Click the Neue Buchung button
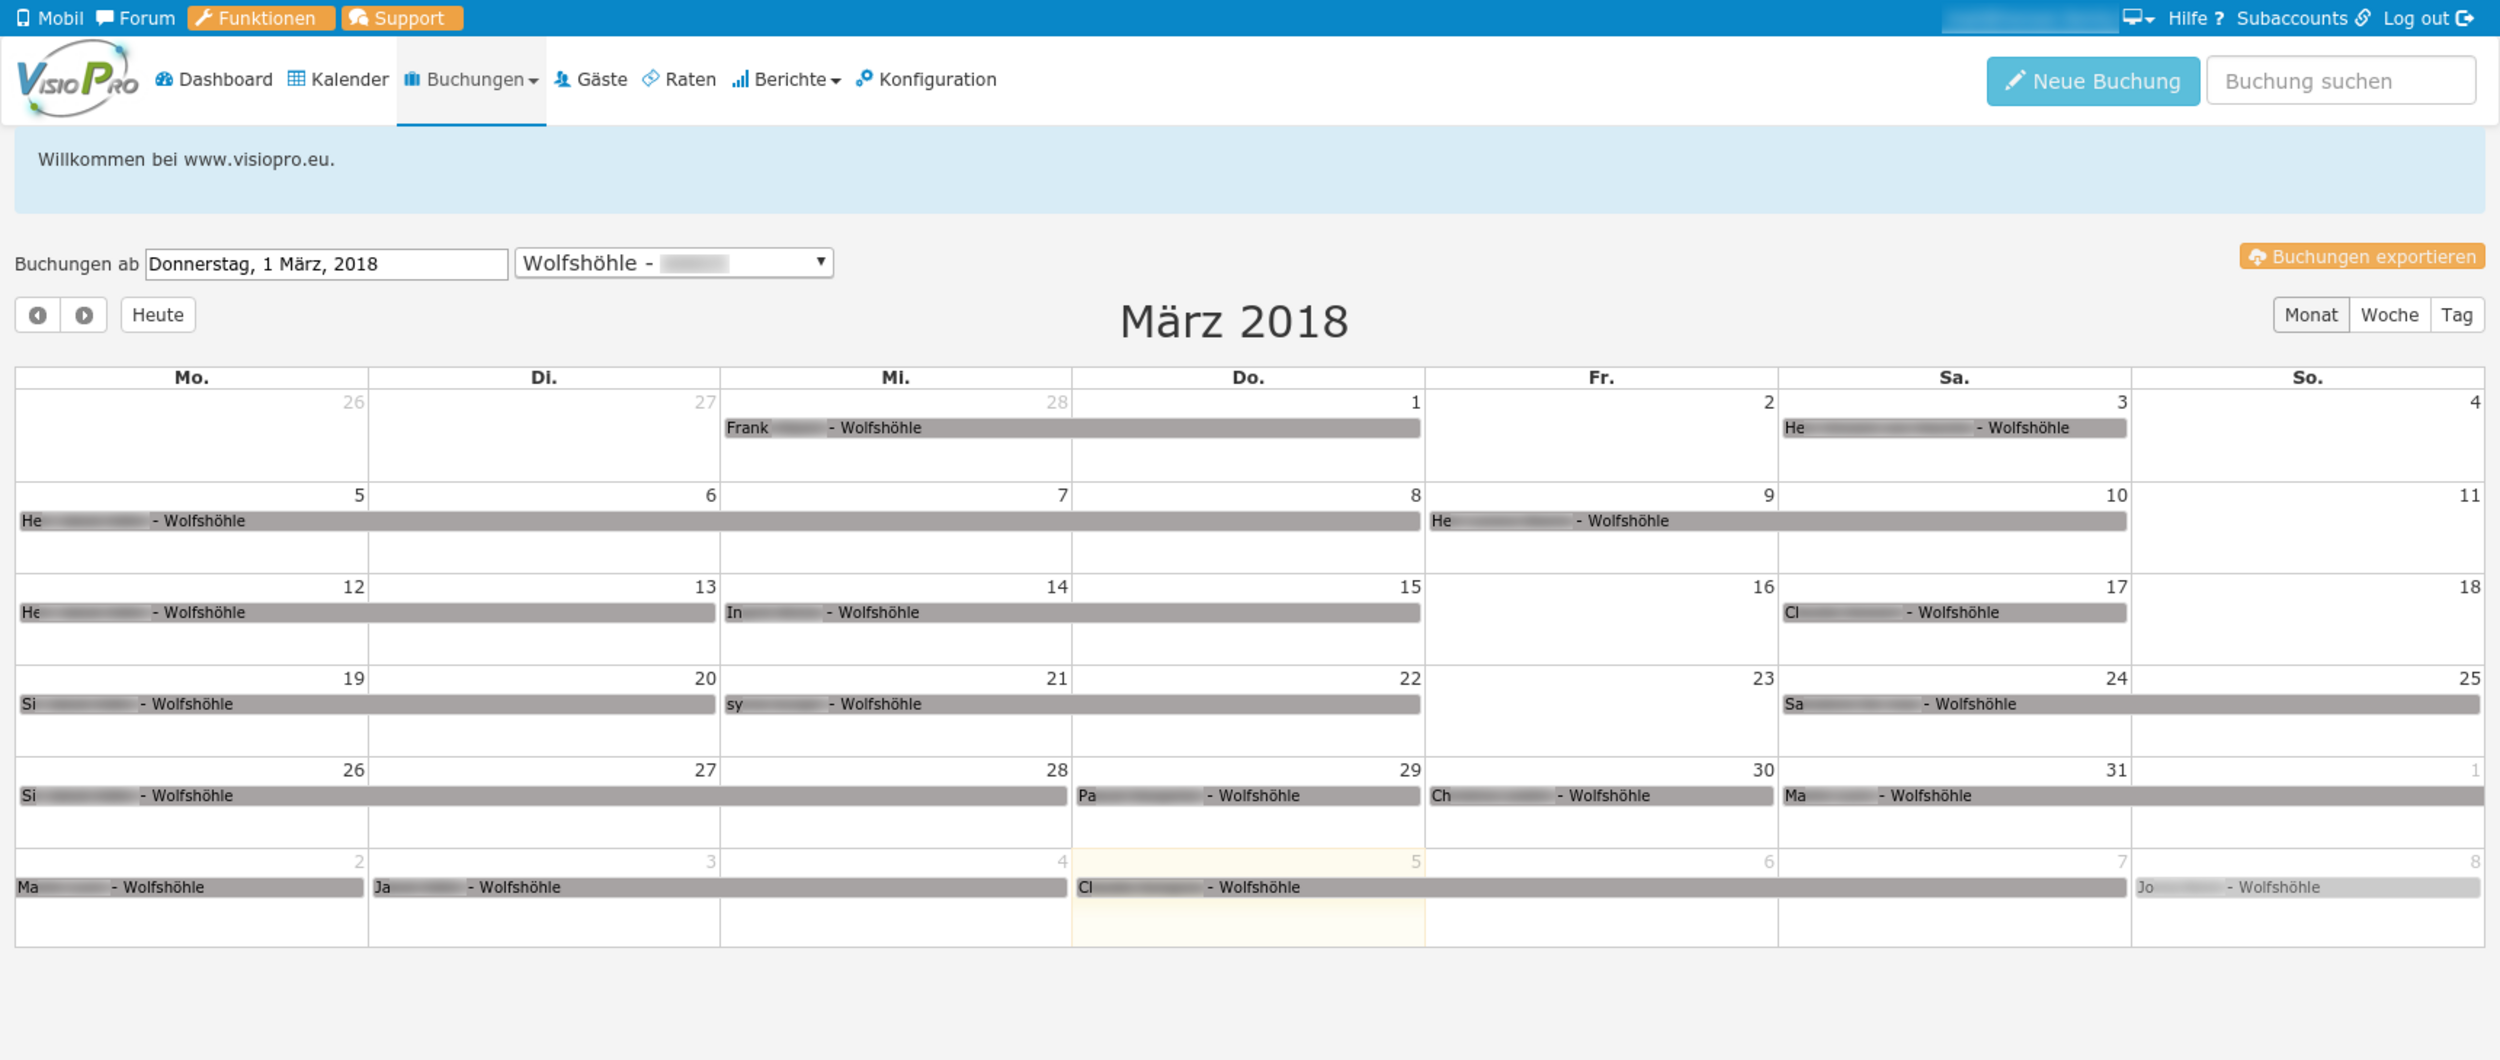 pyautogui.click(x=2092, y=81)
